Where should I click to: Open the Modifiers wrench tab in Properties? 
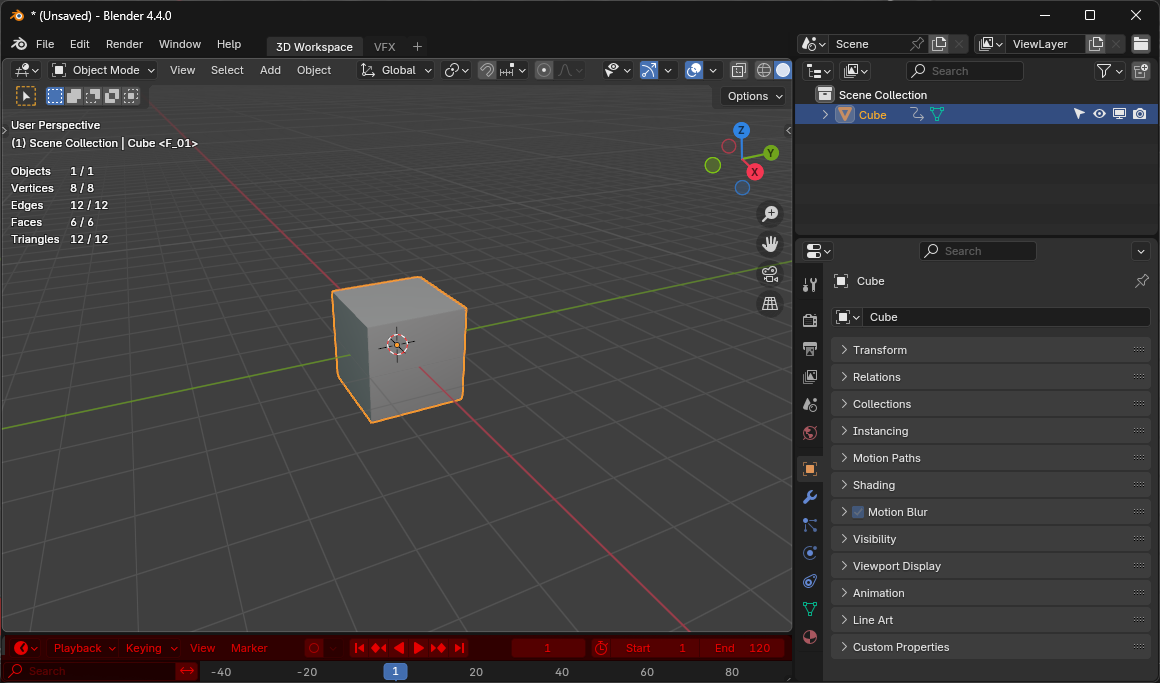point(810,497)
